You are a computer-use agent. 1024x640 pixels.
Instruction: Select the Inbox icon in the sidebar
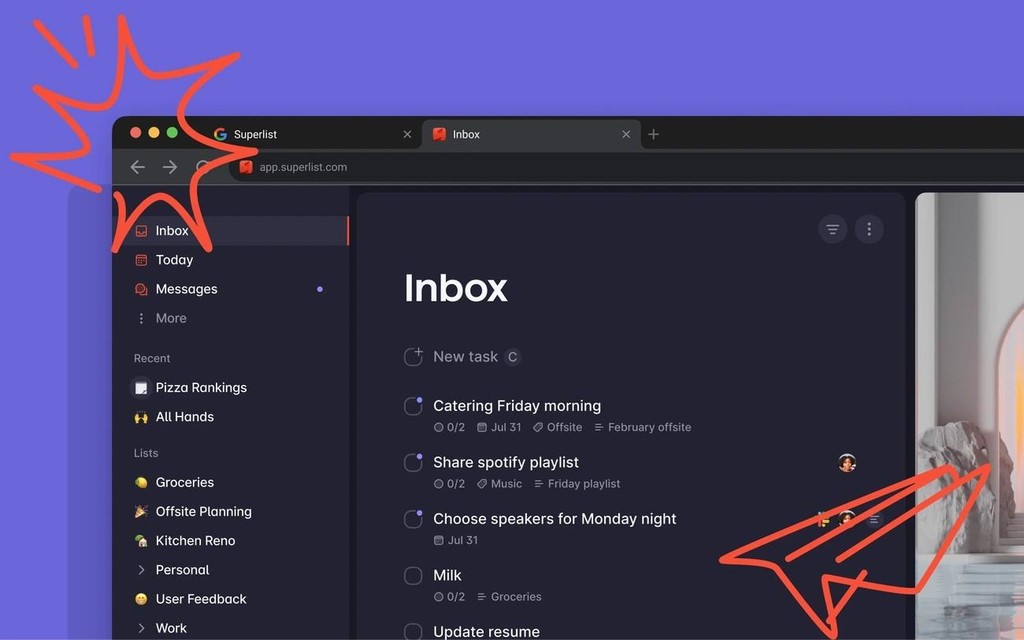click(x=141, y=230)
